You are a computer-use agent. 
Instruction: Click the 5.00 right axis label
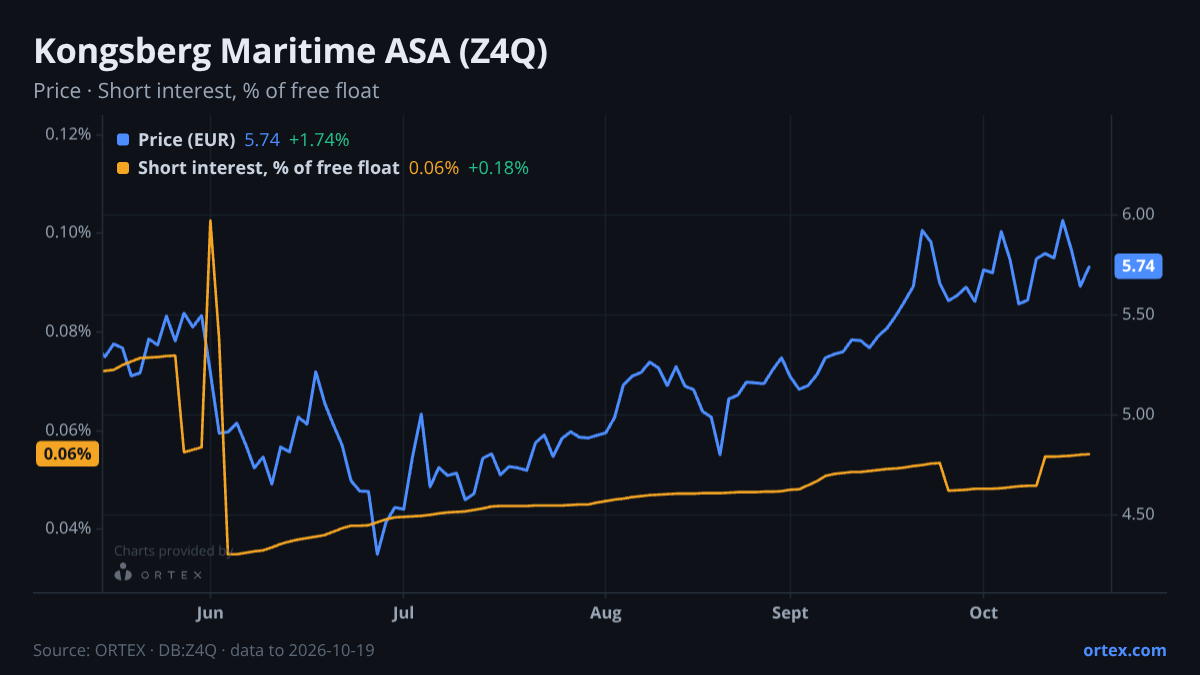pyautogui.click(x=1138, y=414)
